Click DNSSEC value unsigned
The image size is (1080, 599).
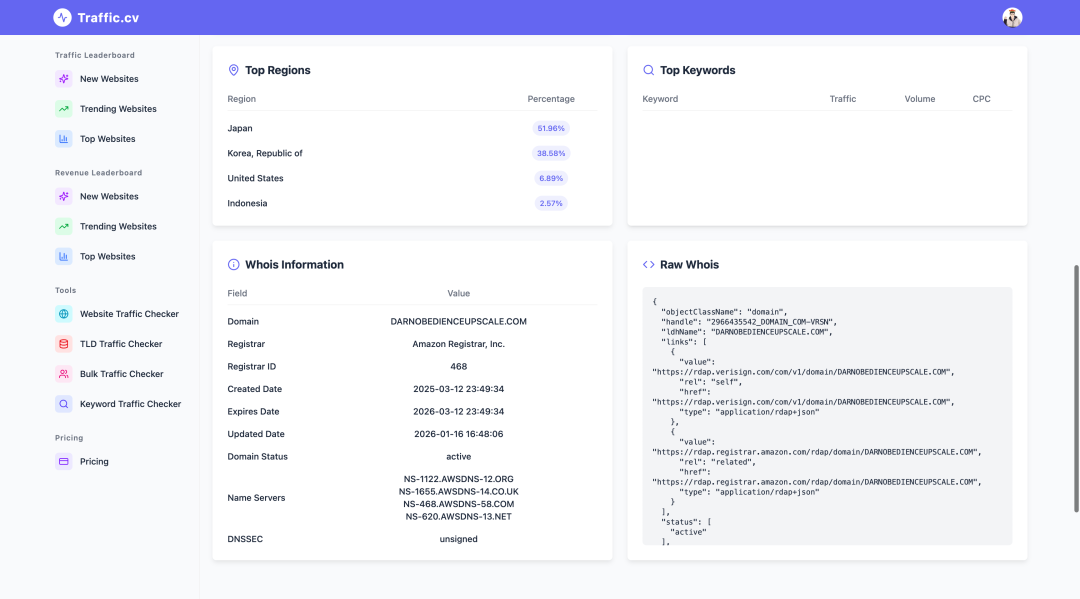pos(458,539)
